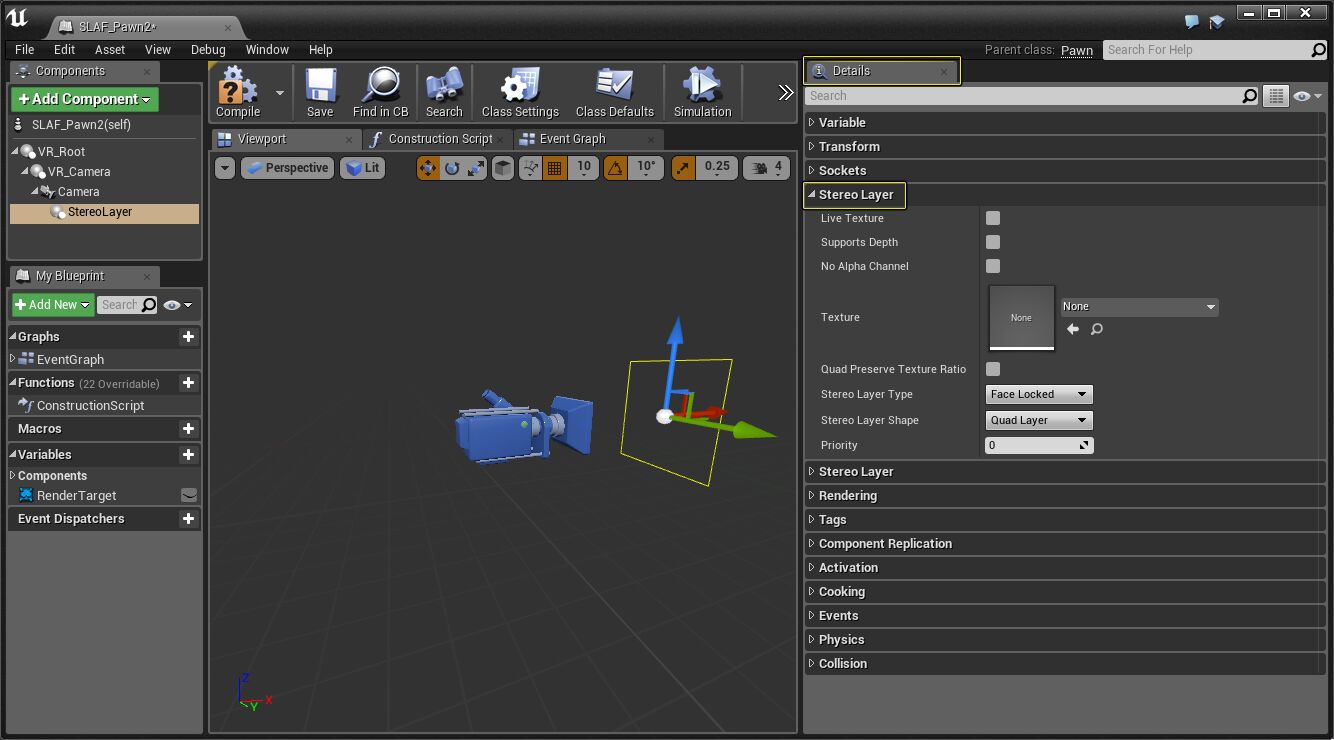The height and width of the screenshot is (740, 1334).
Task: Select the rotation tool in the viewport toolbar
Action: [x=450, y=168]
